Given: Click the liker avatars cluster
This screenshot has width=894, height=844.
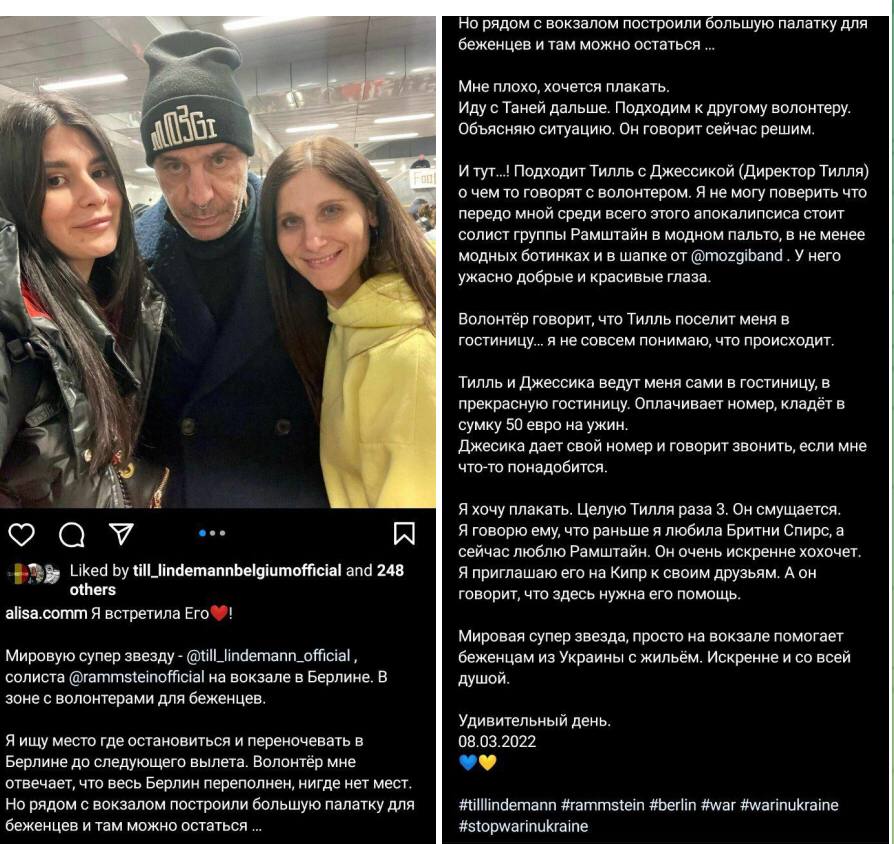Looking at the screenshot, I should point(33,574).
